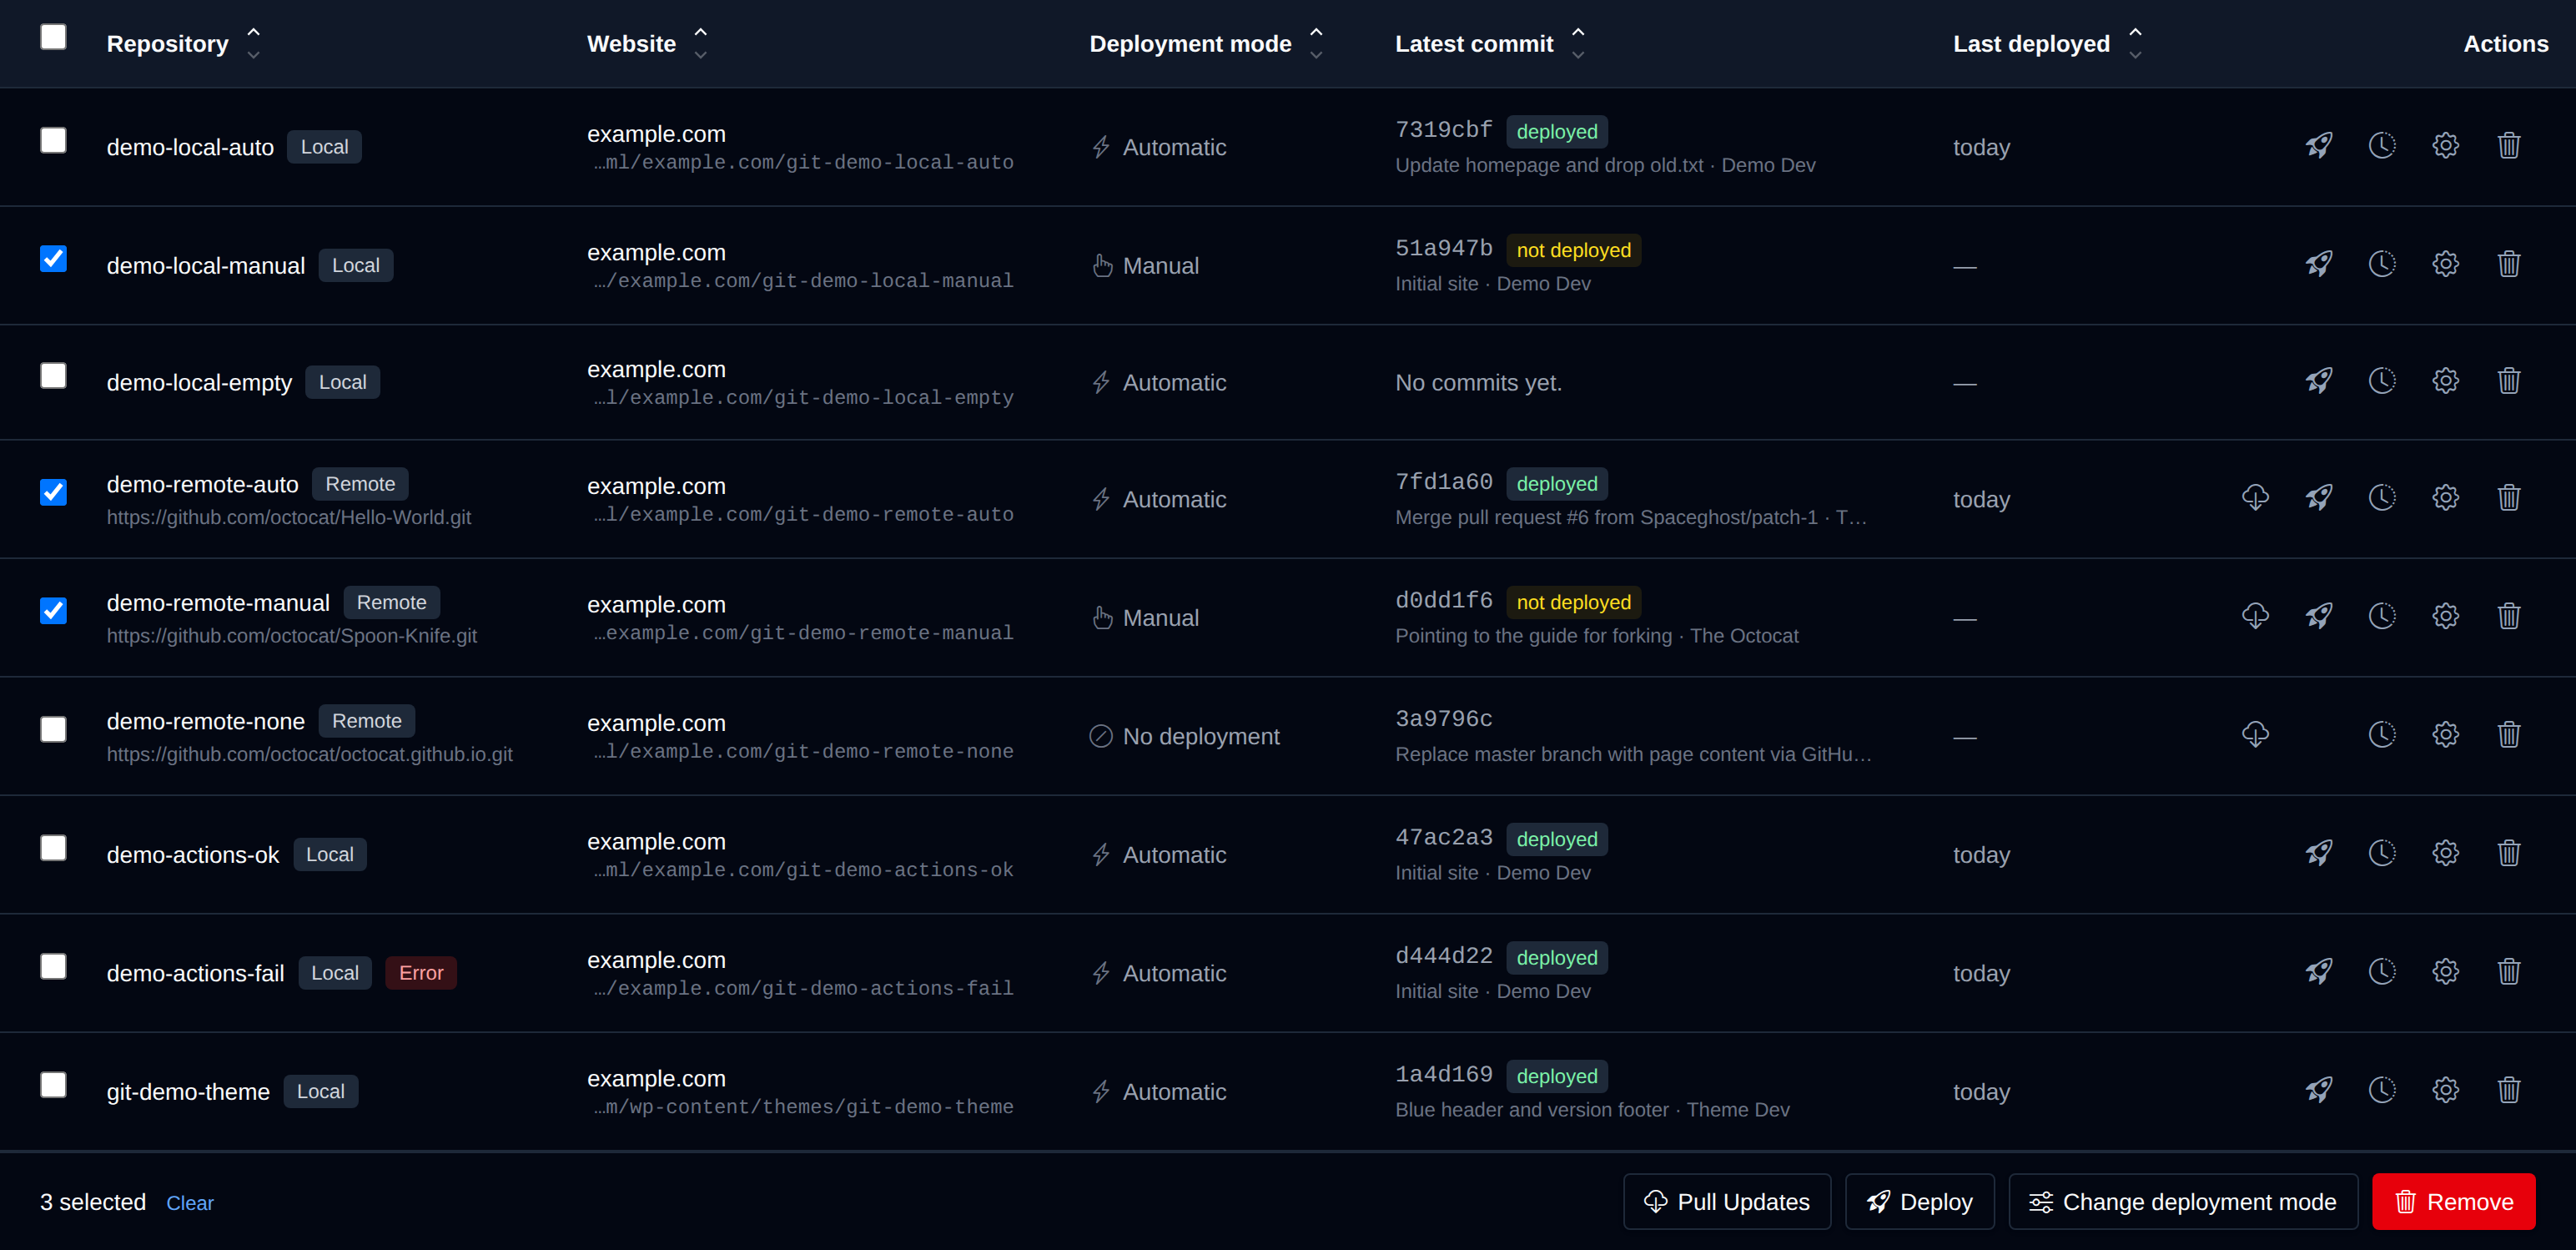Sort table by Deployment mode column

coord(1207,43)
